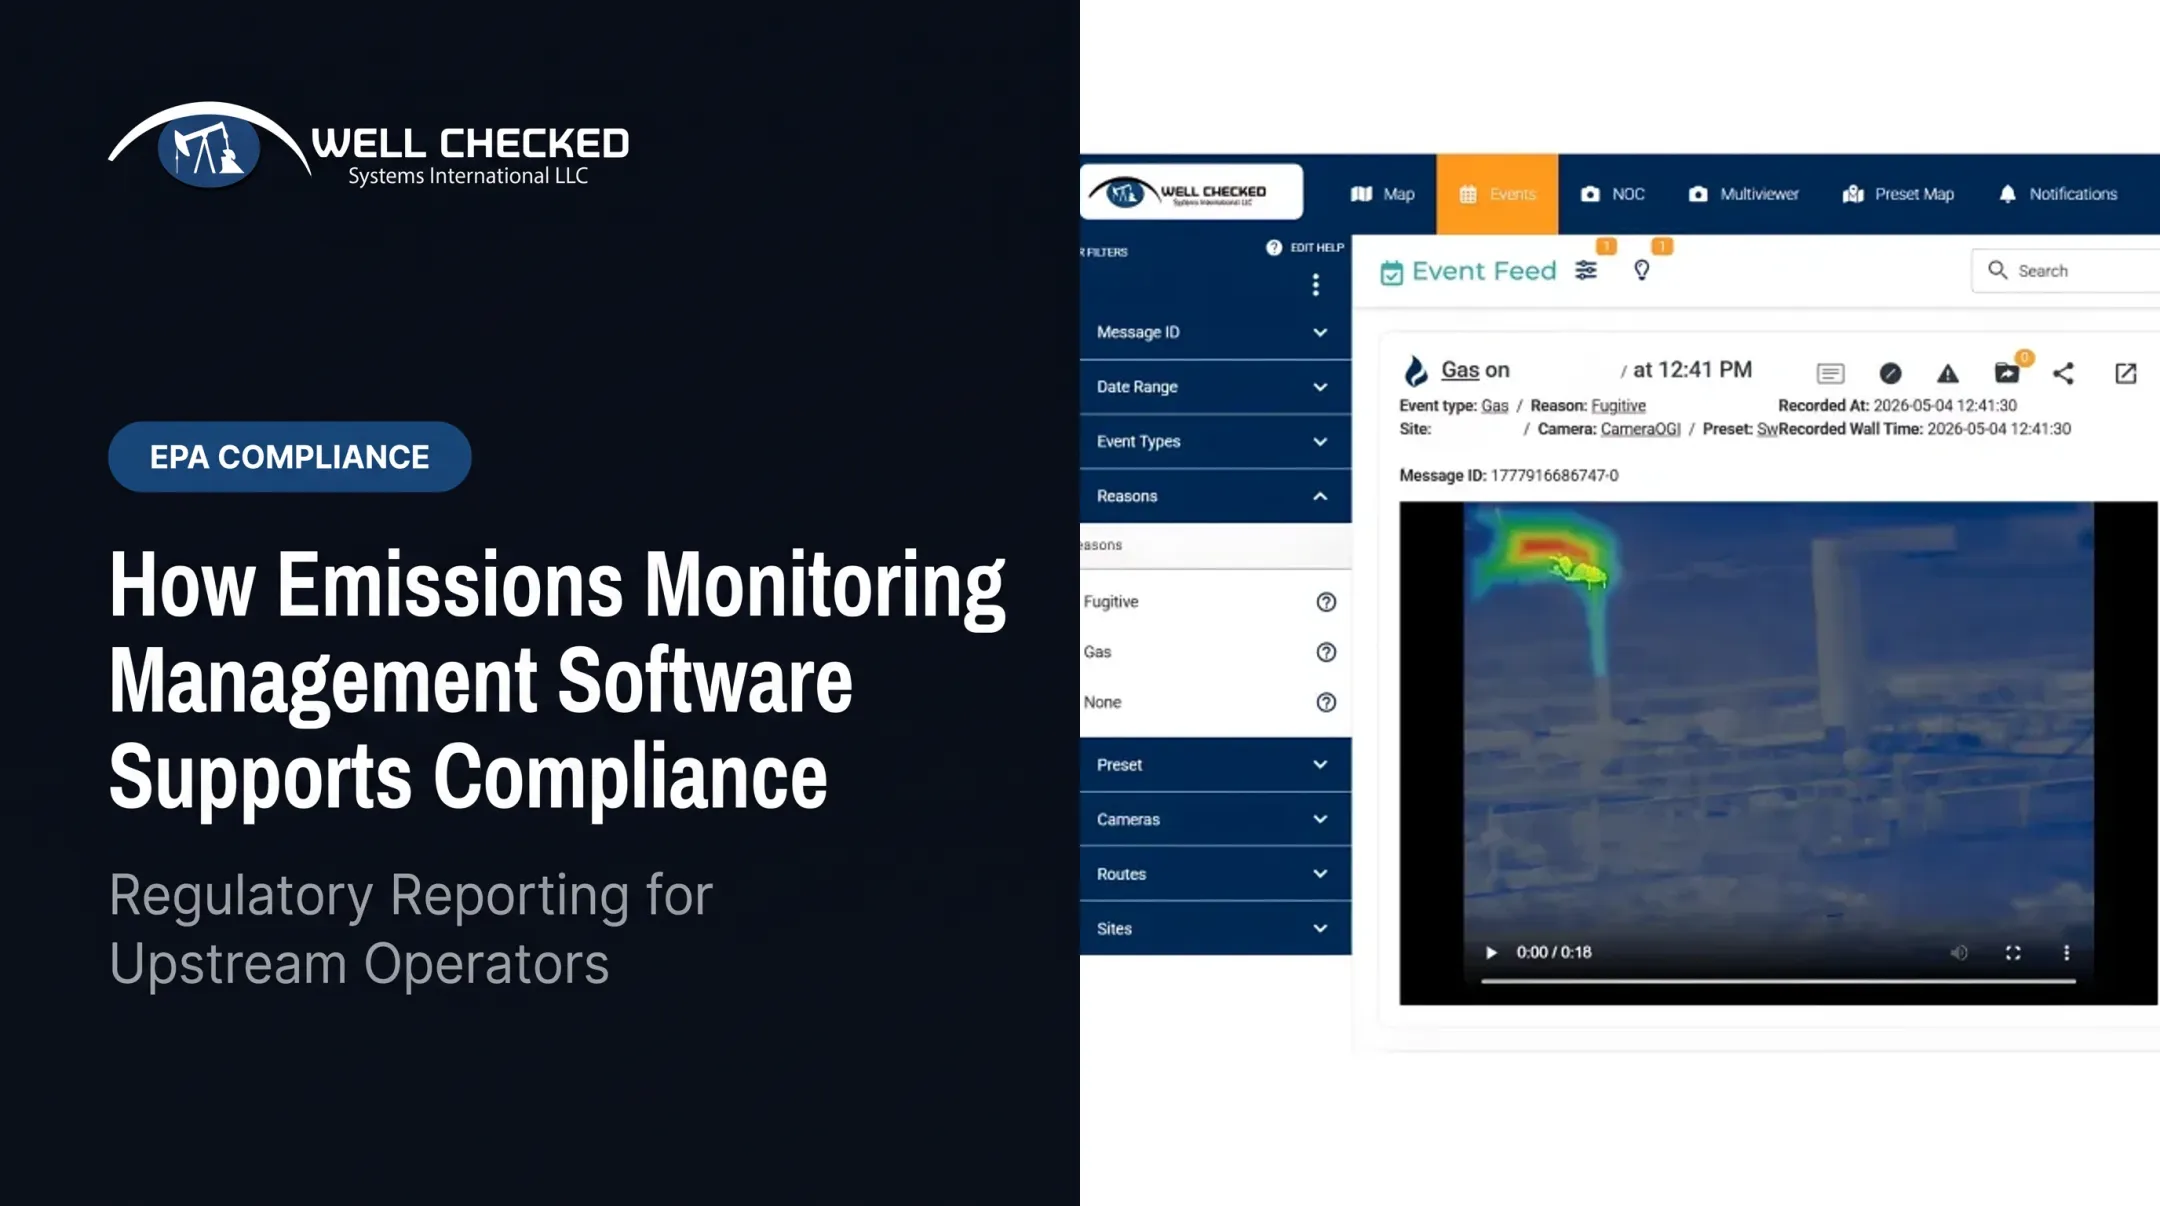Select the Events tab
Screen dimensions: 2160x1206
[1497, 194]
